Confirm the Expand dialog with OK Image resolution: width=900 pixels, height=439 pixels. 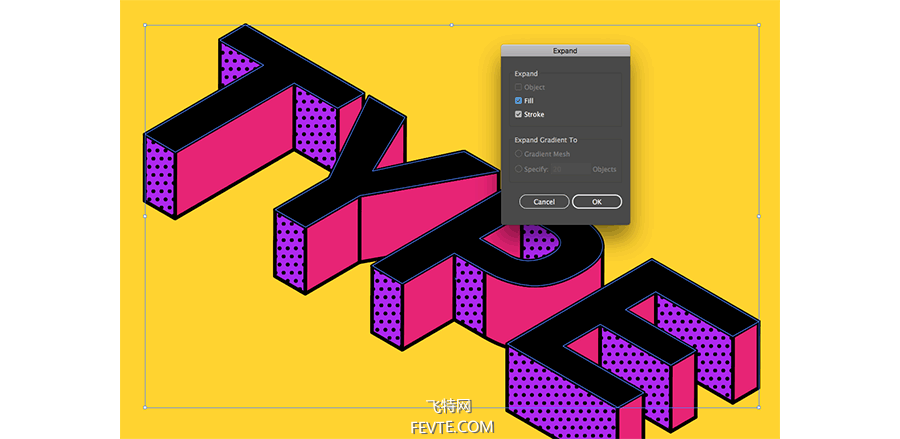(x=597, y=201)
